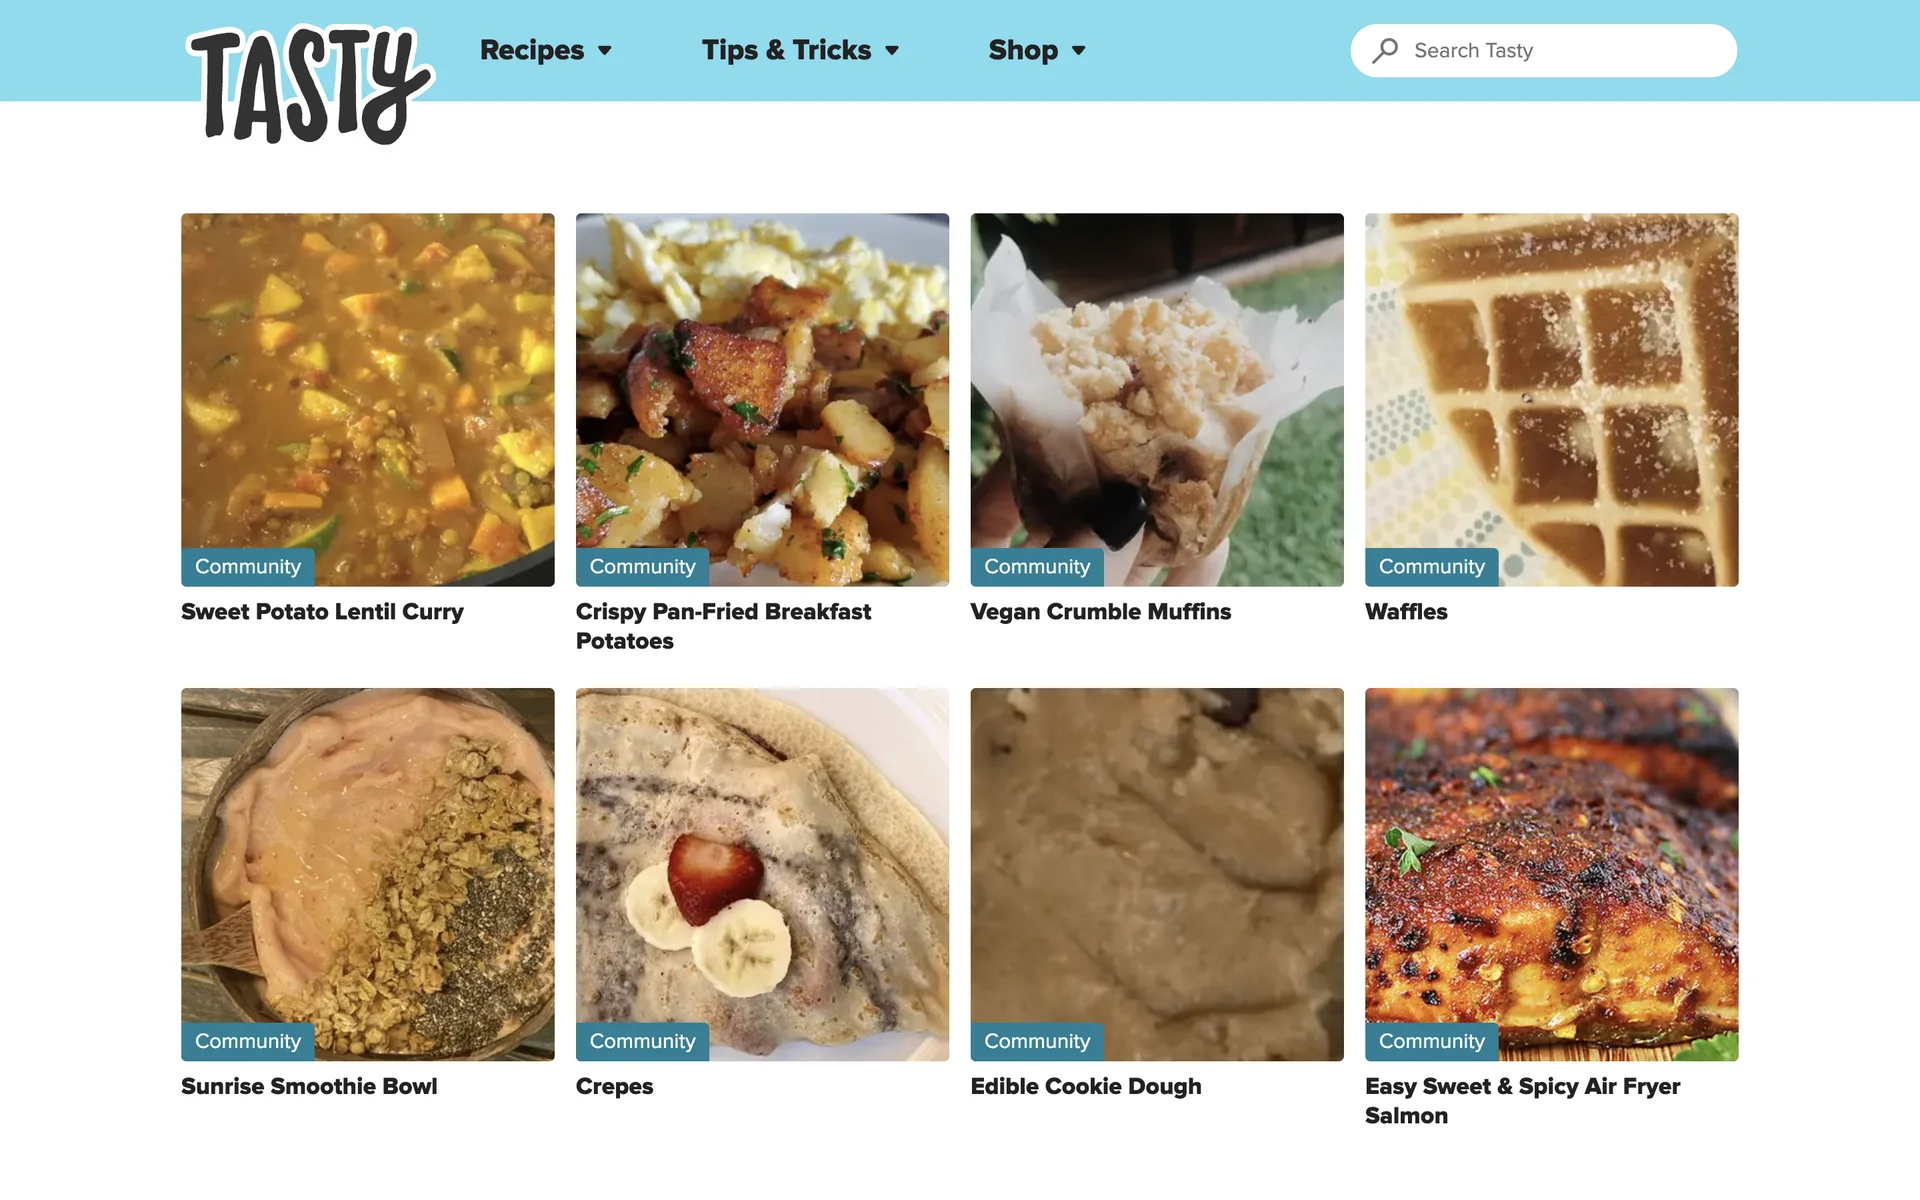The image size is (1920, 1200).
Task: Click the Community tag on Crepes
Action: [642, 1042]
